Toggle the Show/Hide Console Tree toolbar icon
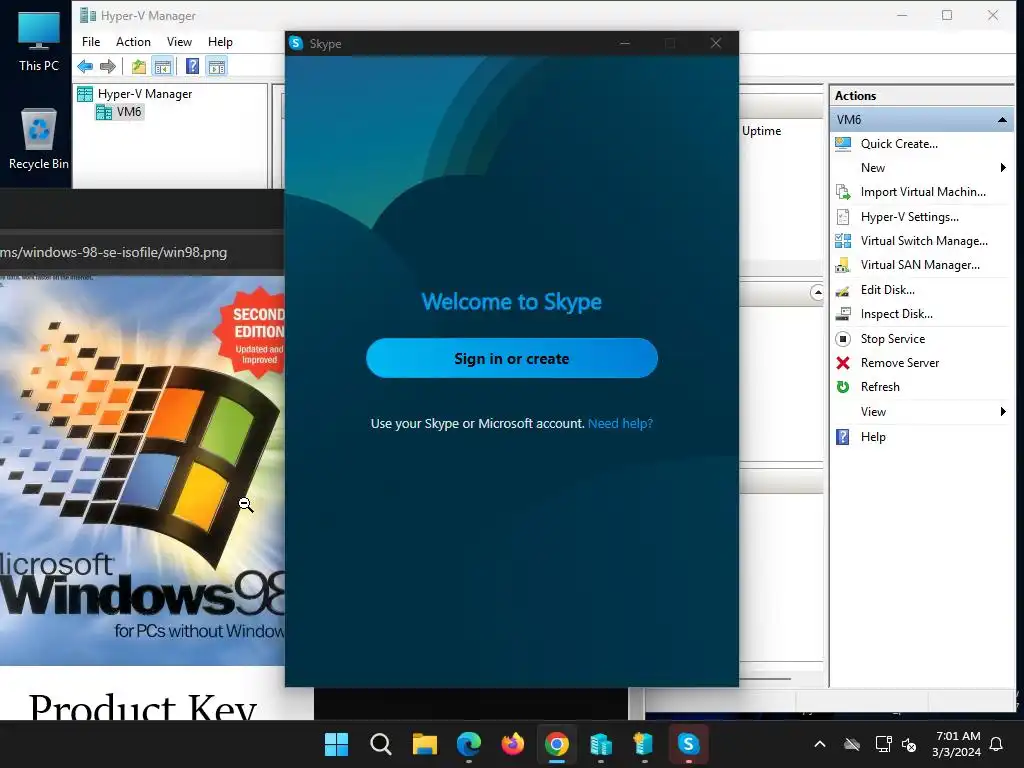This screenshot has height=768, width=1024. [163, 66]
